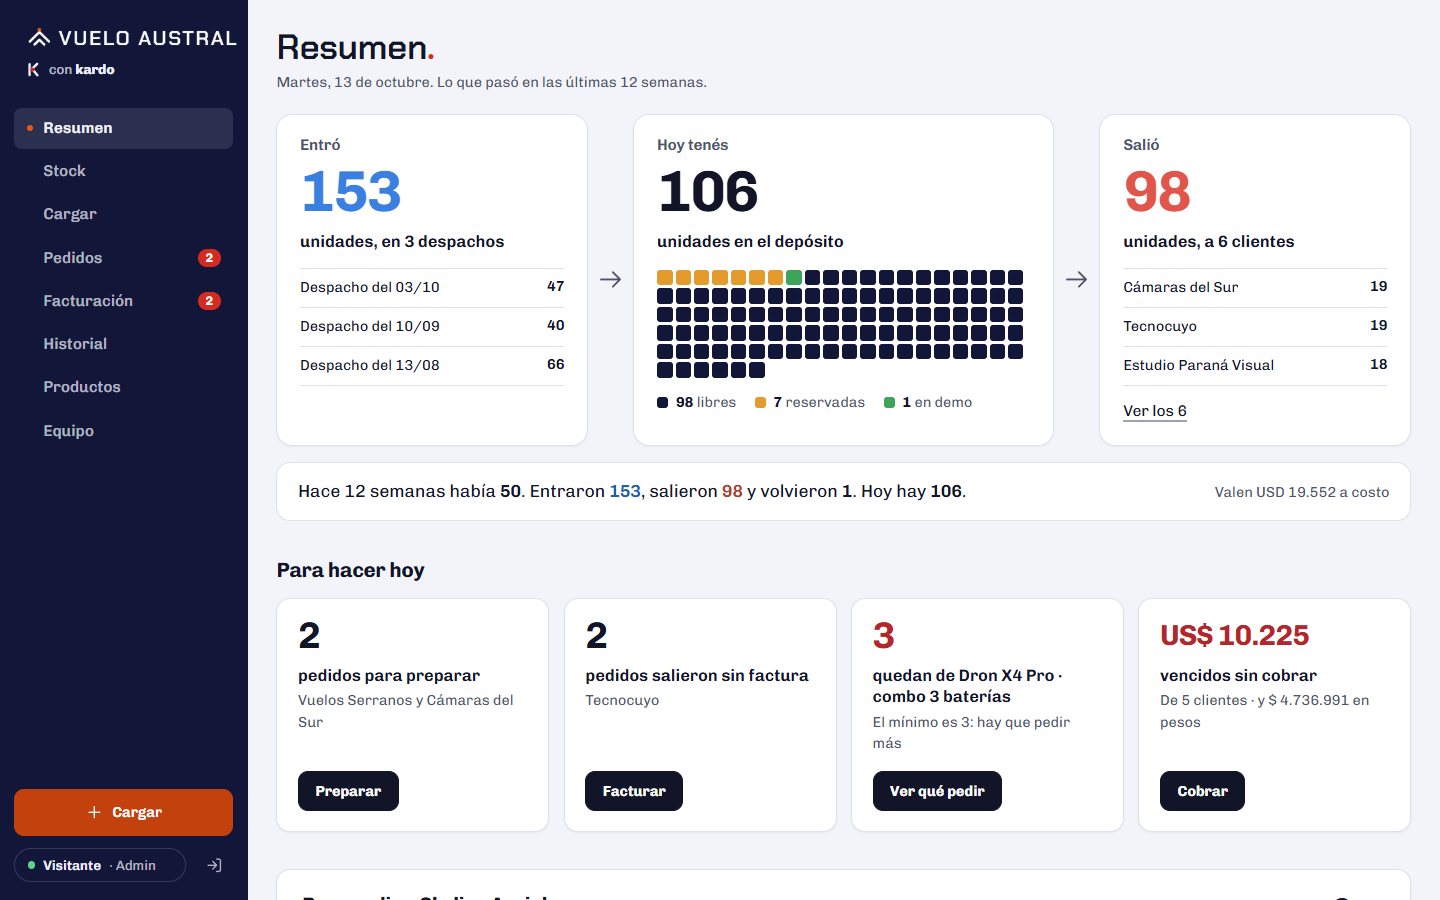The height and width of the screenshot is (900, 1440).
Task: Click the pedidos salieron sin factura label
Action: [x=697, y=676]
